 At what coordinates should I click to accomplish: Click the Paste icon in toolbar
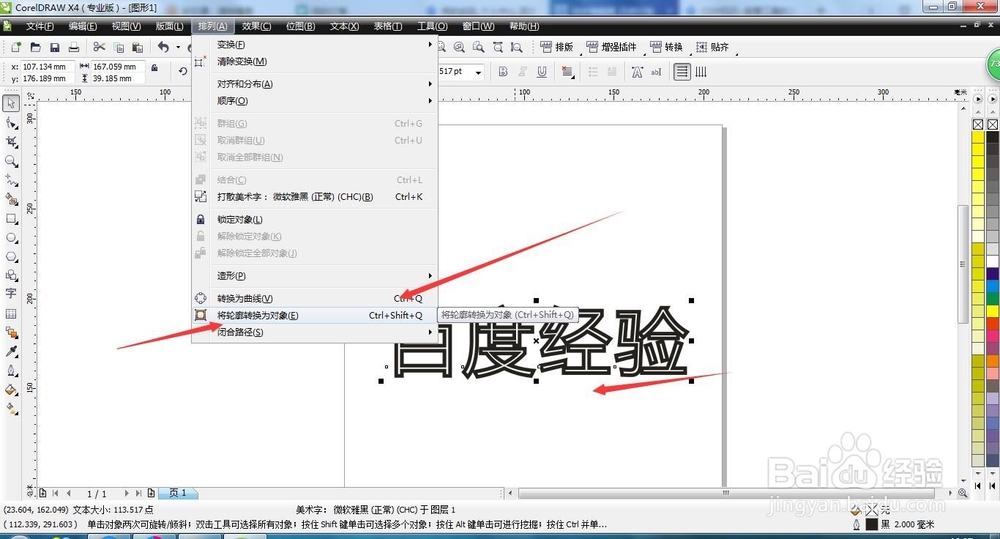(138, 47)
